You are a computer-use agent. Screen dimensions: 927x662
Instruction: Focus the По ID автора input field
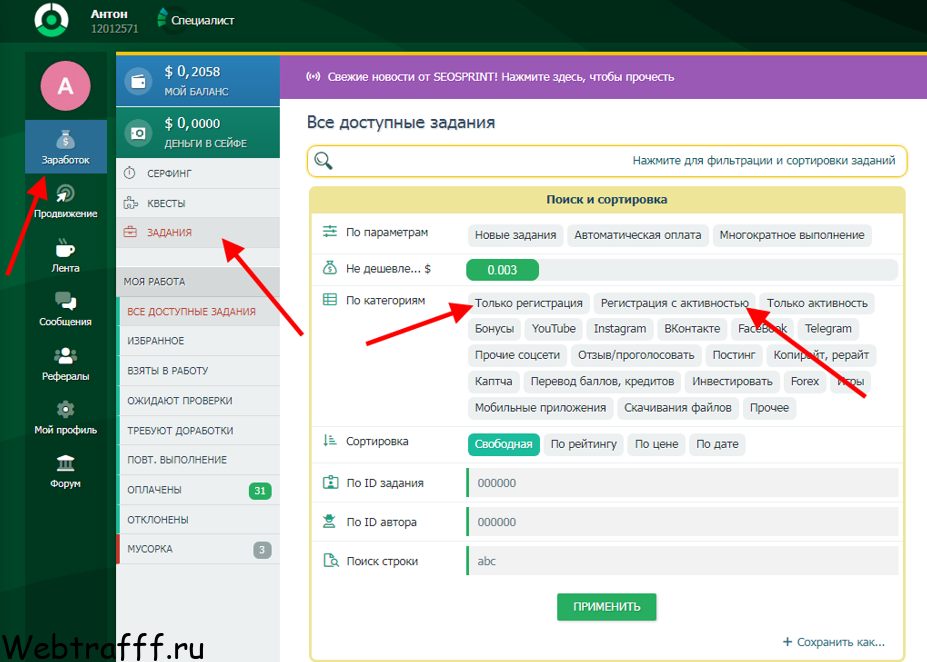[x=682, y=522]
